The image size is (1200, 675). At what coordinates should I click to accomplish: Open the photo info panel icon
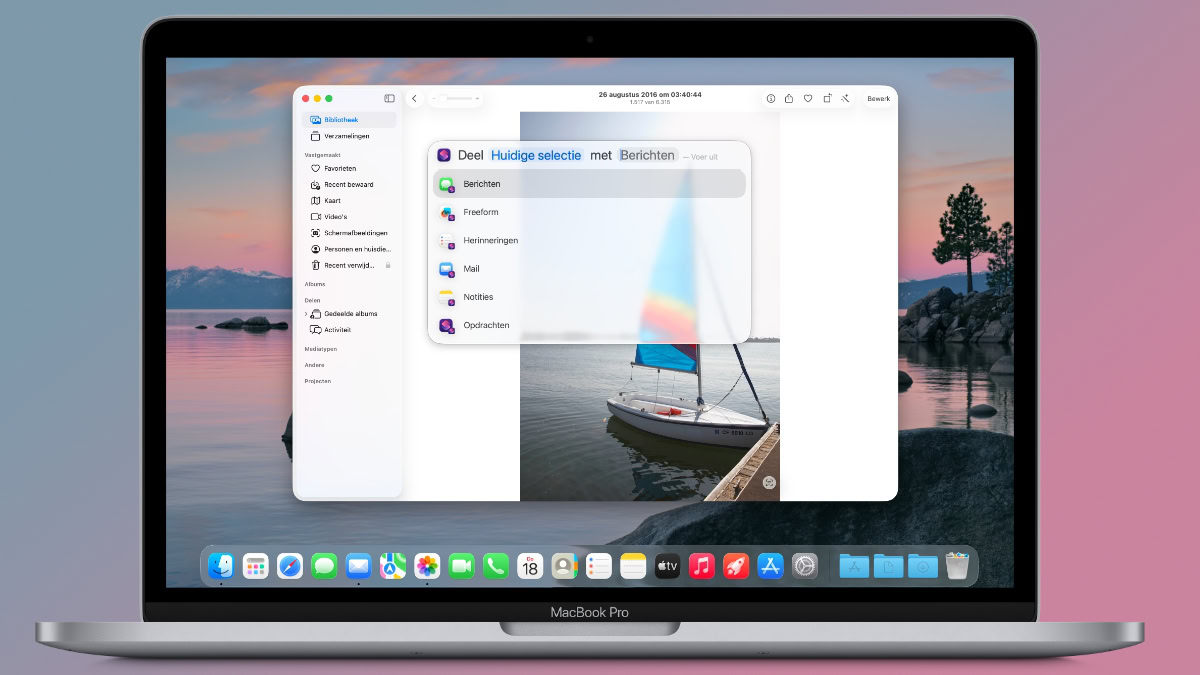click(x=771, y=99)
